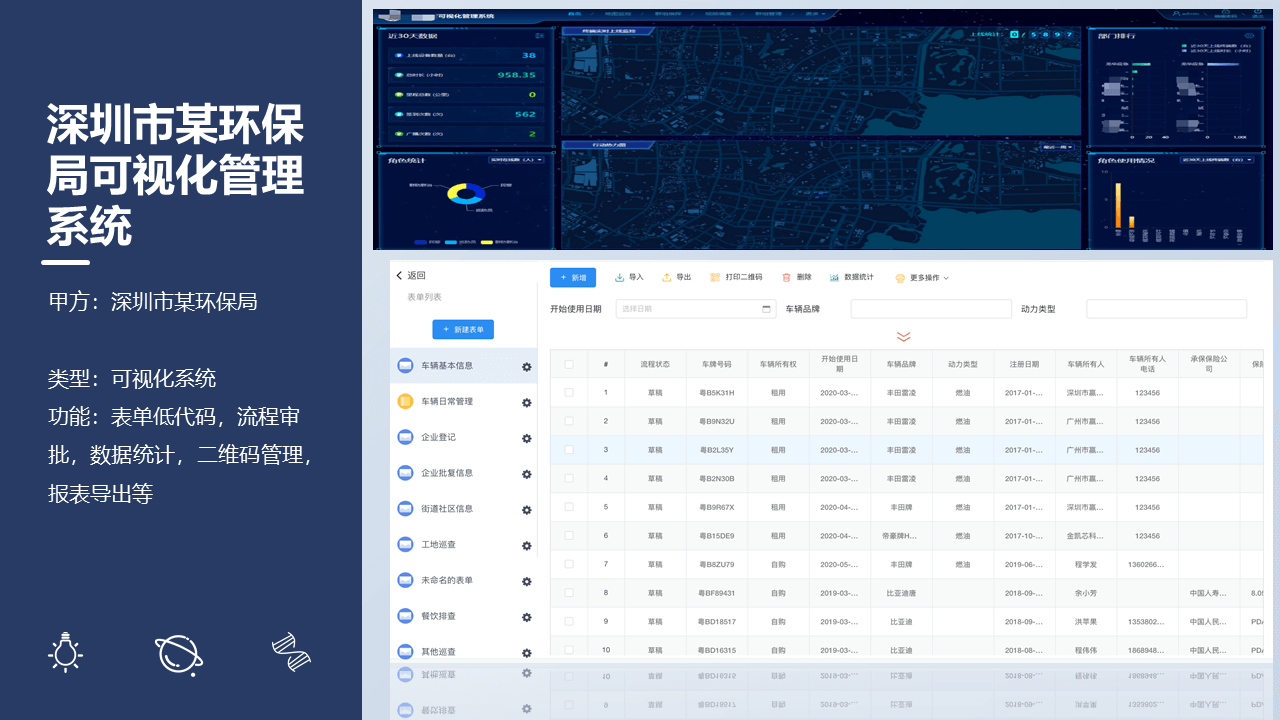This screenshot has width=1280, height=720.
Task: Open 角色使用情况 dropdown in dashboard
Action: (x=1217, y=159)
